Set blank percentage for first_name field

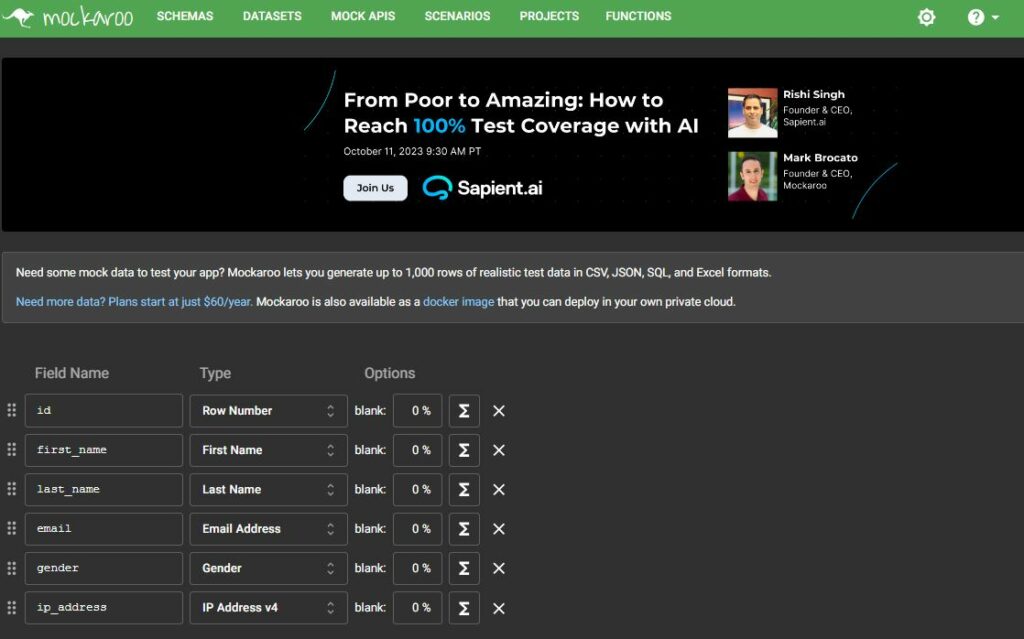point(417,450)
